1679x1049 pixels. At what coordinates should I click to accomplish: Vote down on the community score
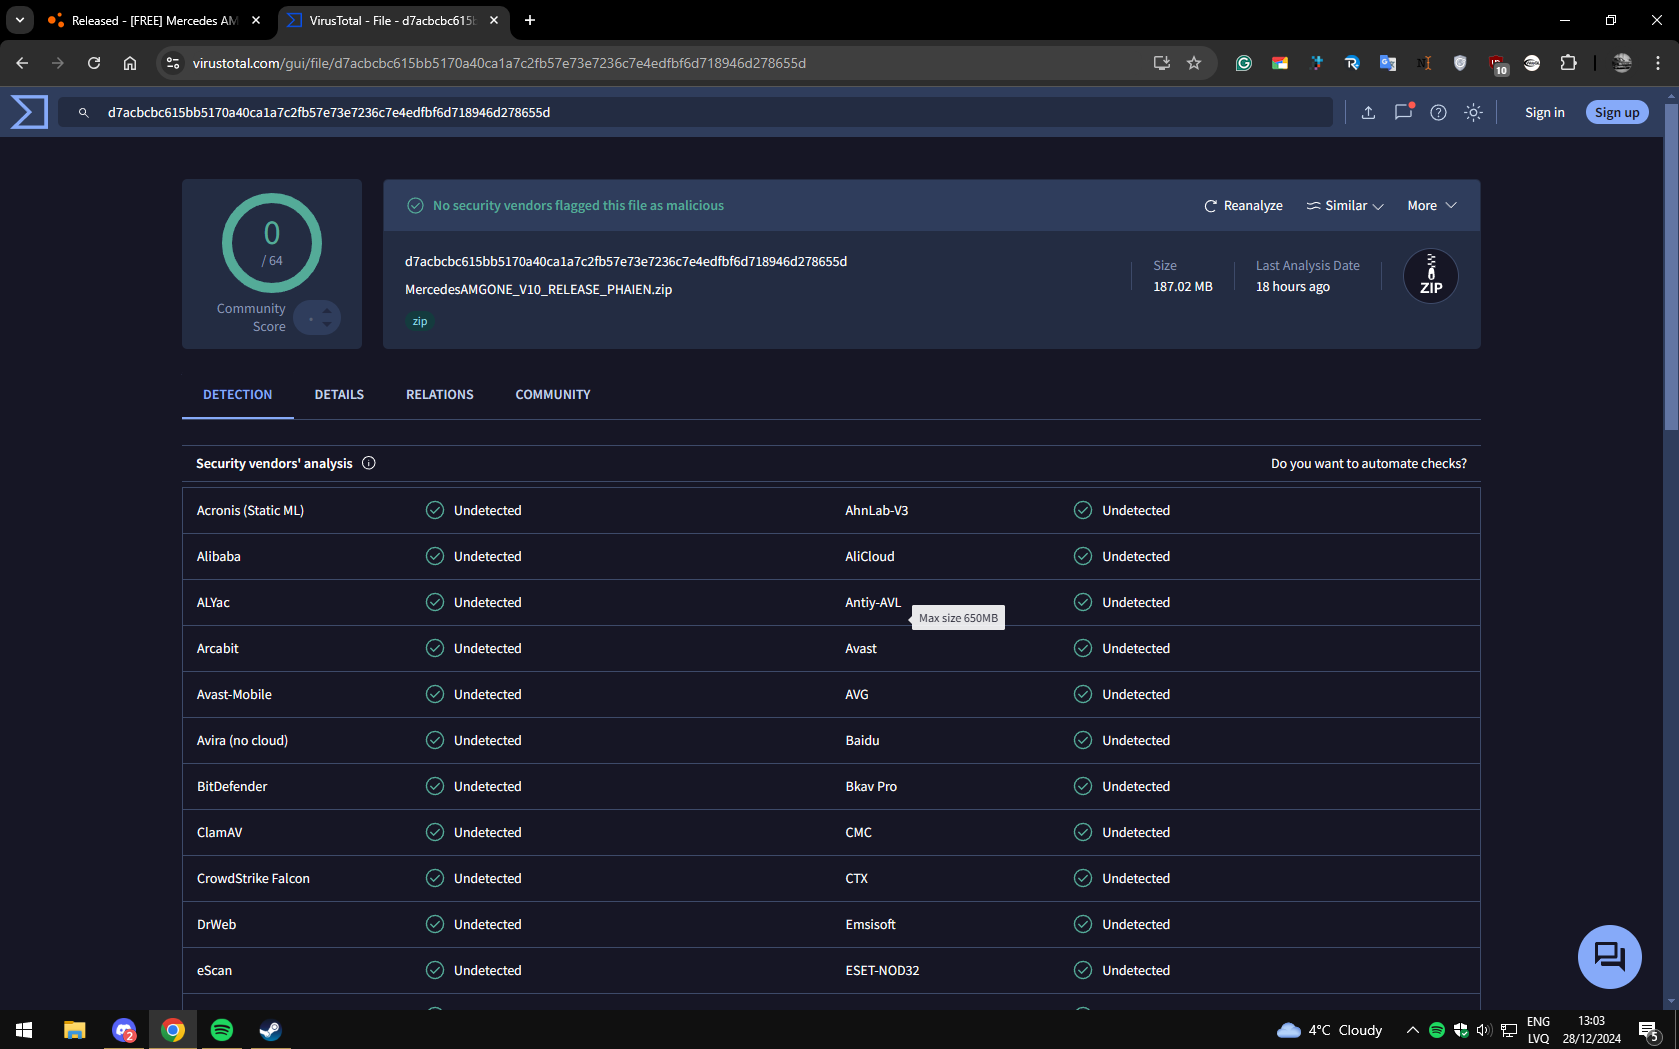tap(326, 325)
